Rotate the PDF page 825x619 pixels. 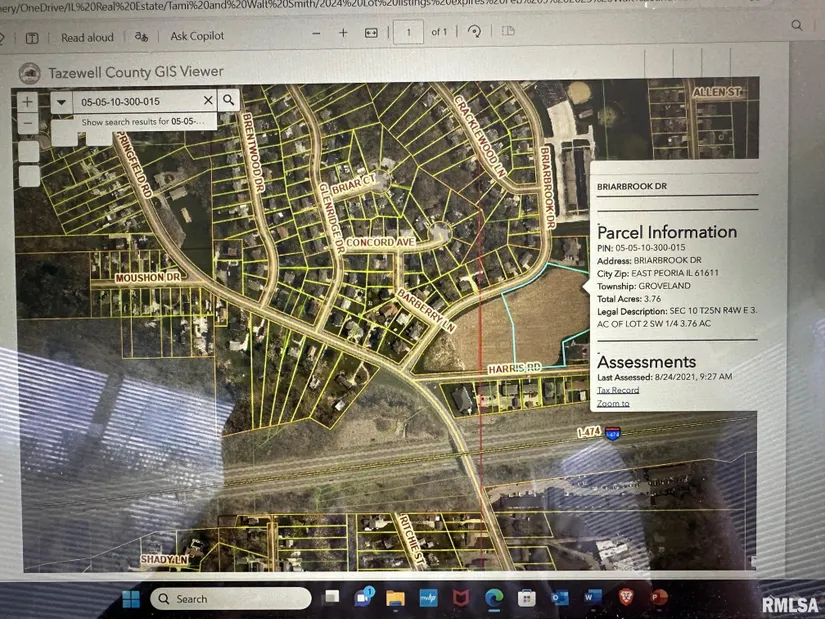click(x=475, y=32)
